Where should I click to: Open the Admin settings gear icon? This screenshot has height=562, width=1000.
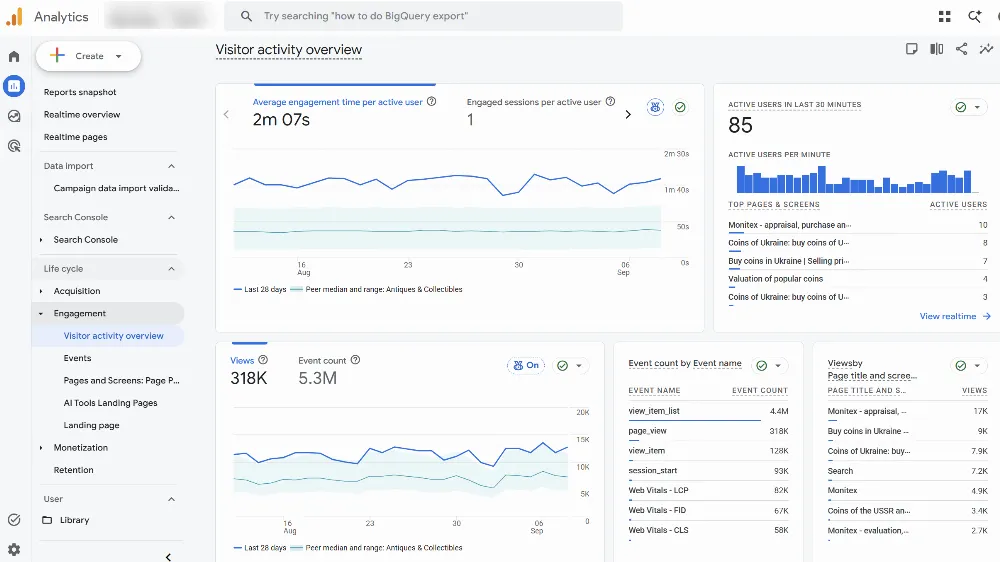(x=14, y=549)
